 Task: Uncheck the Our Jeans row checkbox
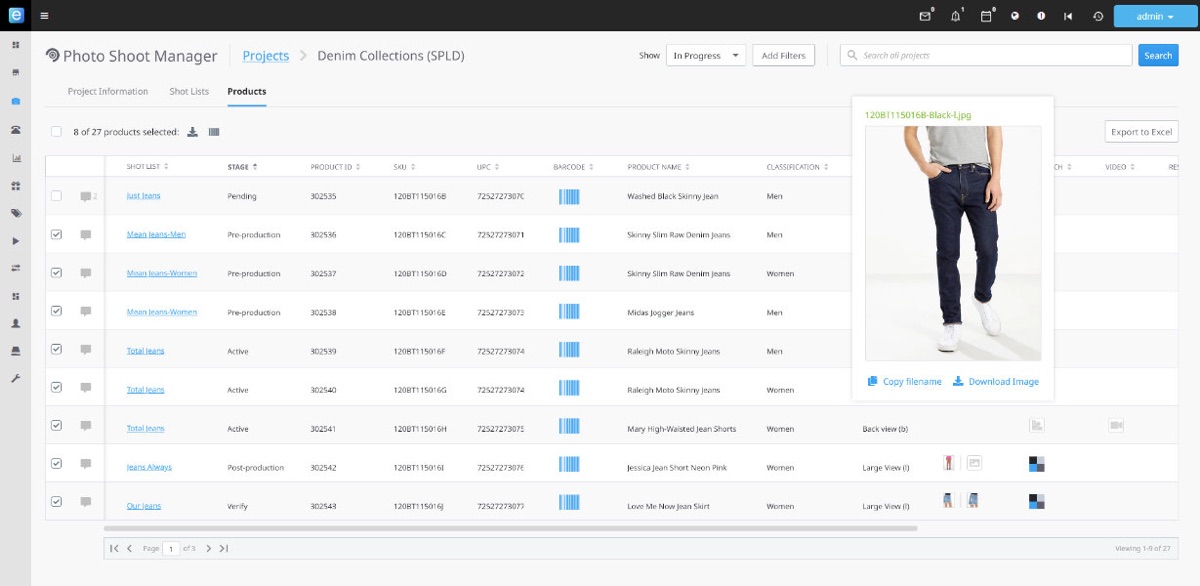[x=56, y=503]
